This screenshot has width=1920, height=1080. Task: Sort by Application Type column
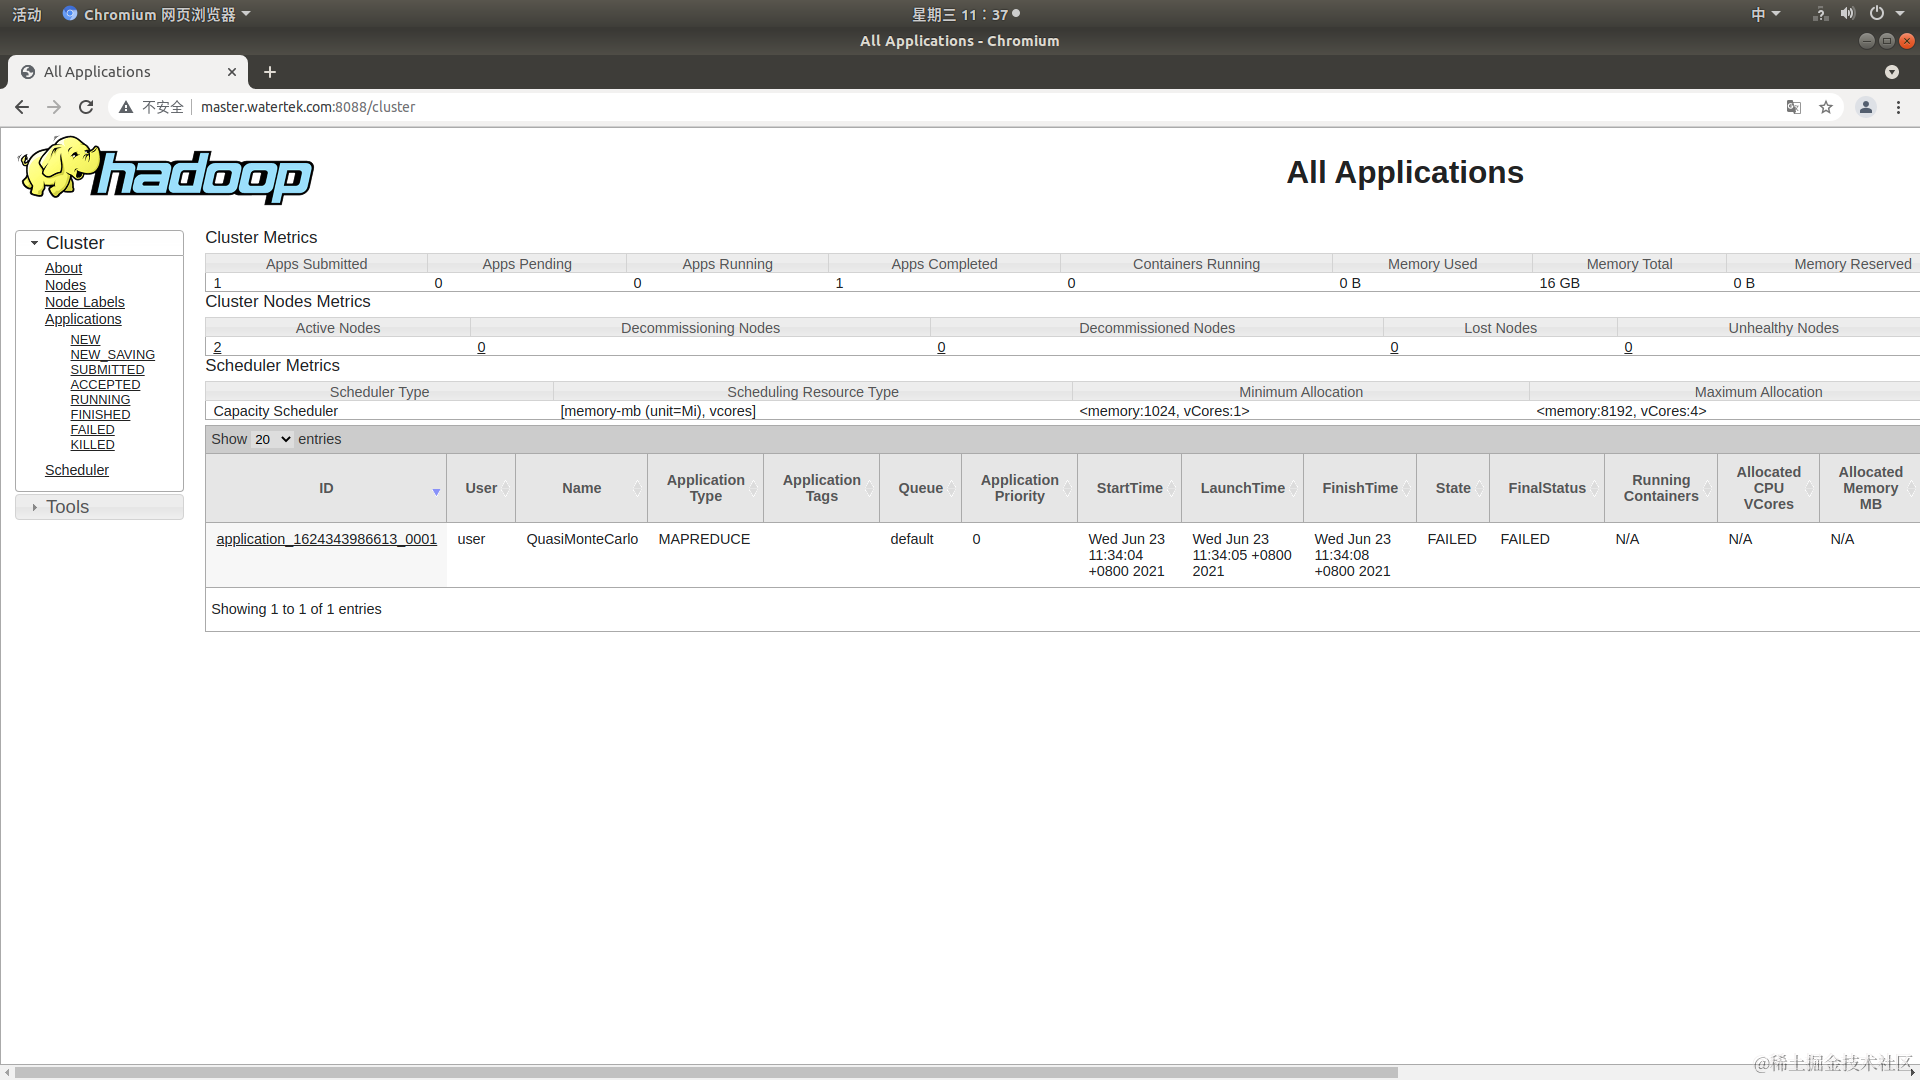(x=705, y=488)
